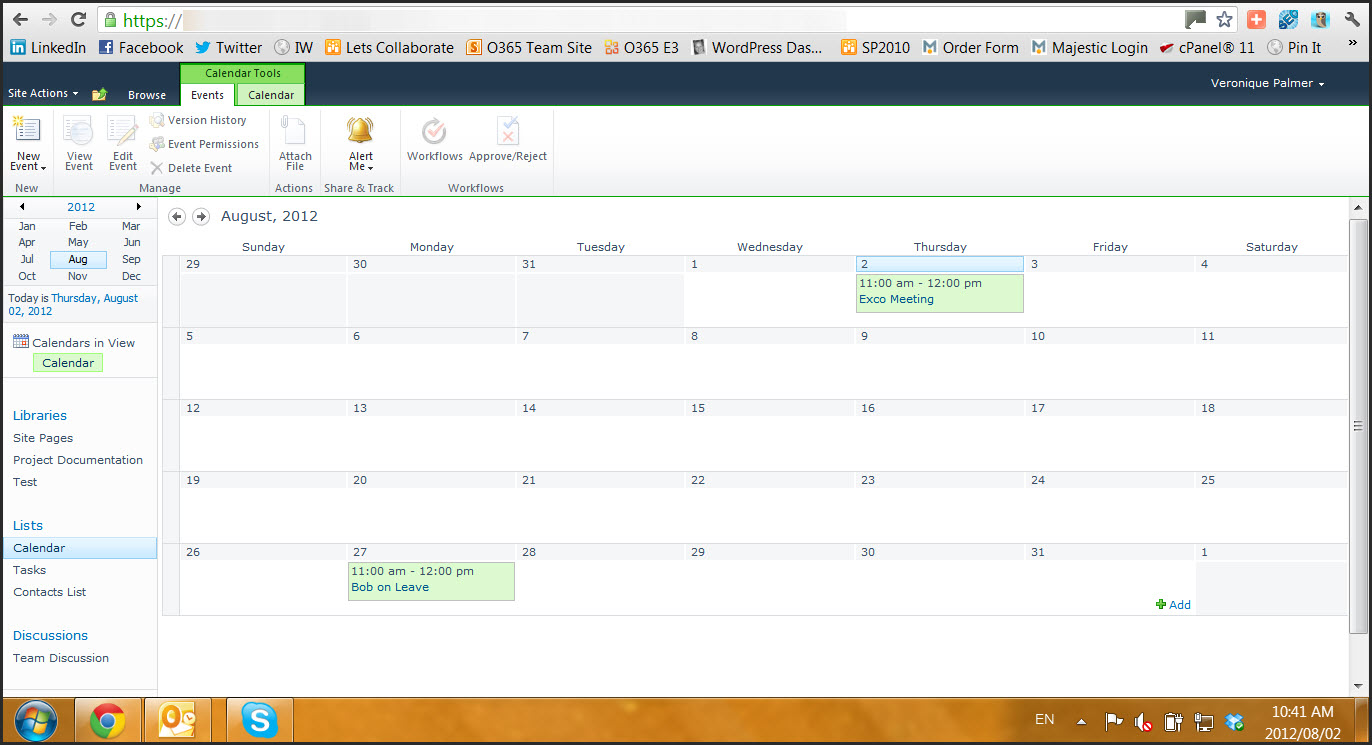The height and width of the screenshot is (745, 1372).
Task: Open the Site Actions menu
Action: [x=43, y=93]
